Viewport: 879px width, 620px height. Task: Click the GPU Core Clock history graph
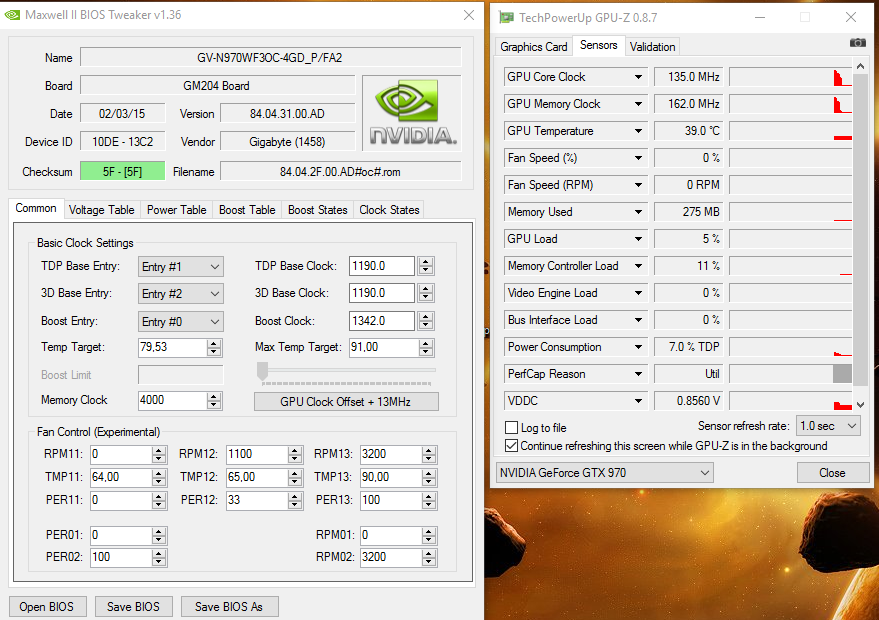[790, 77]
